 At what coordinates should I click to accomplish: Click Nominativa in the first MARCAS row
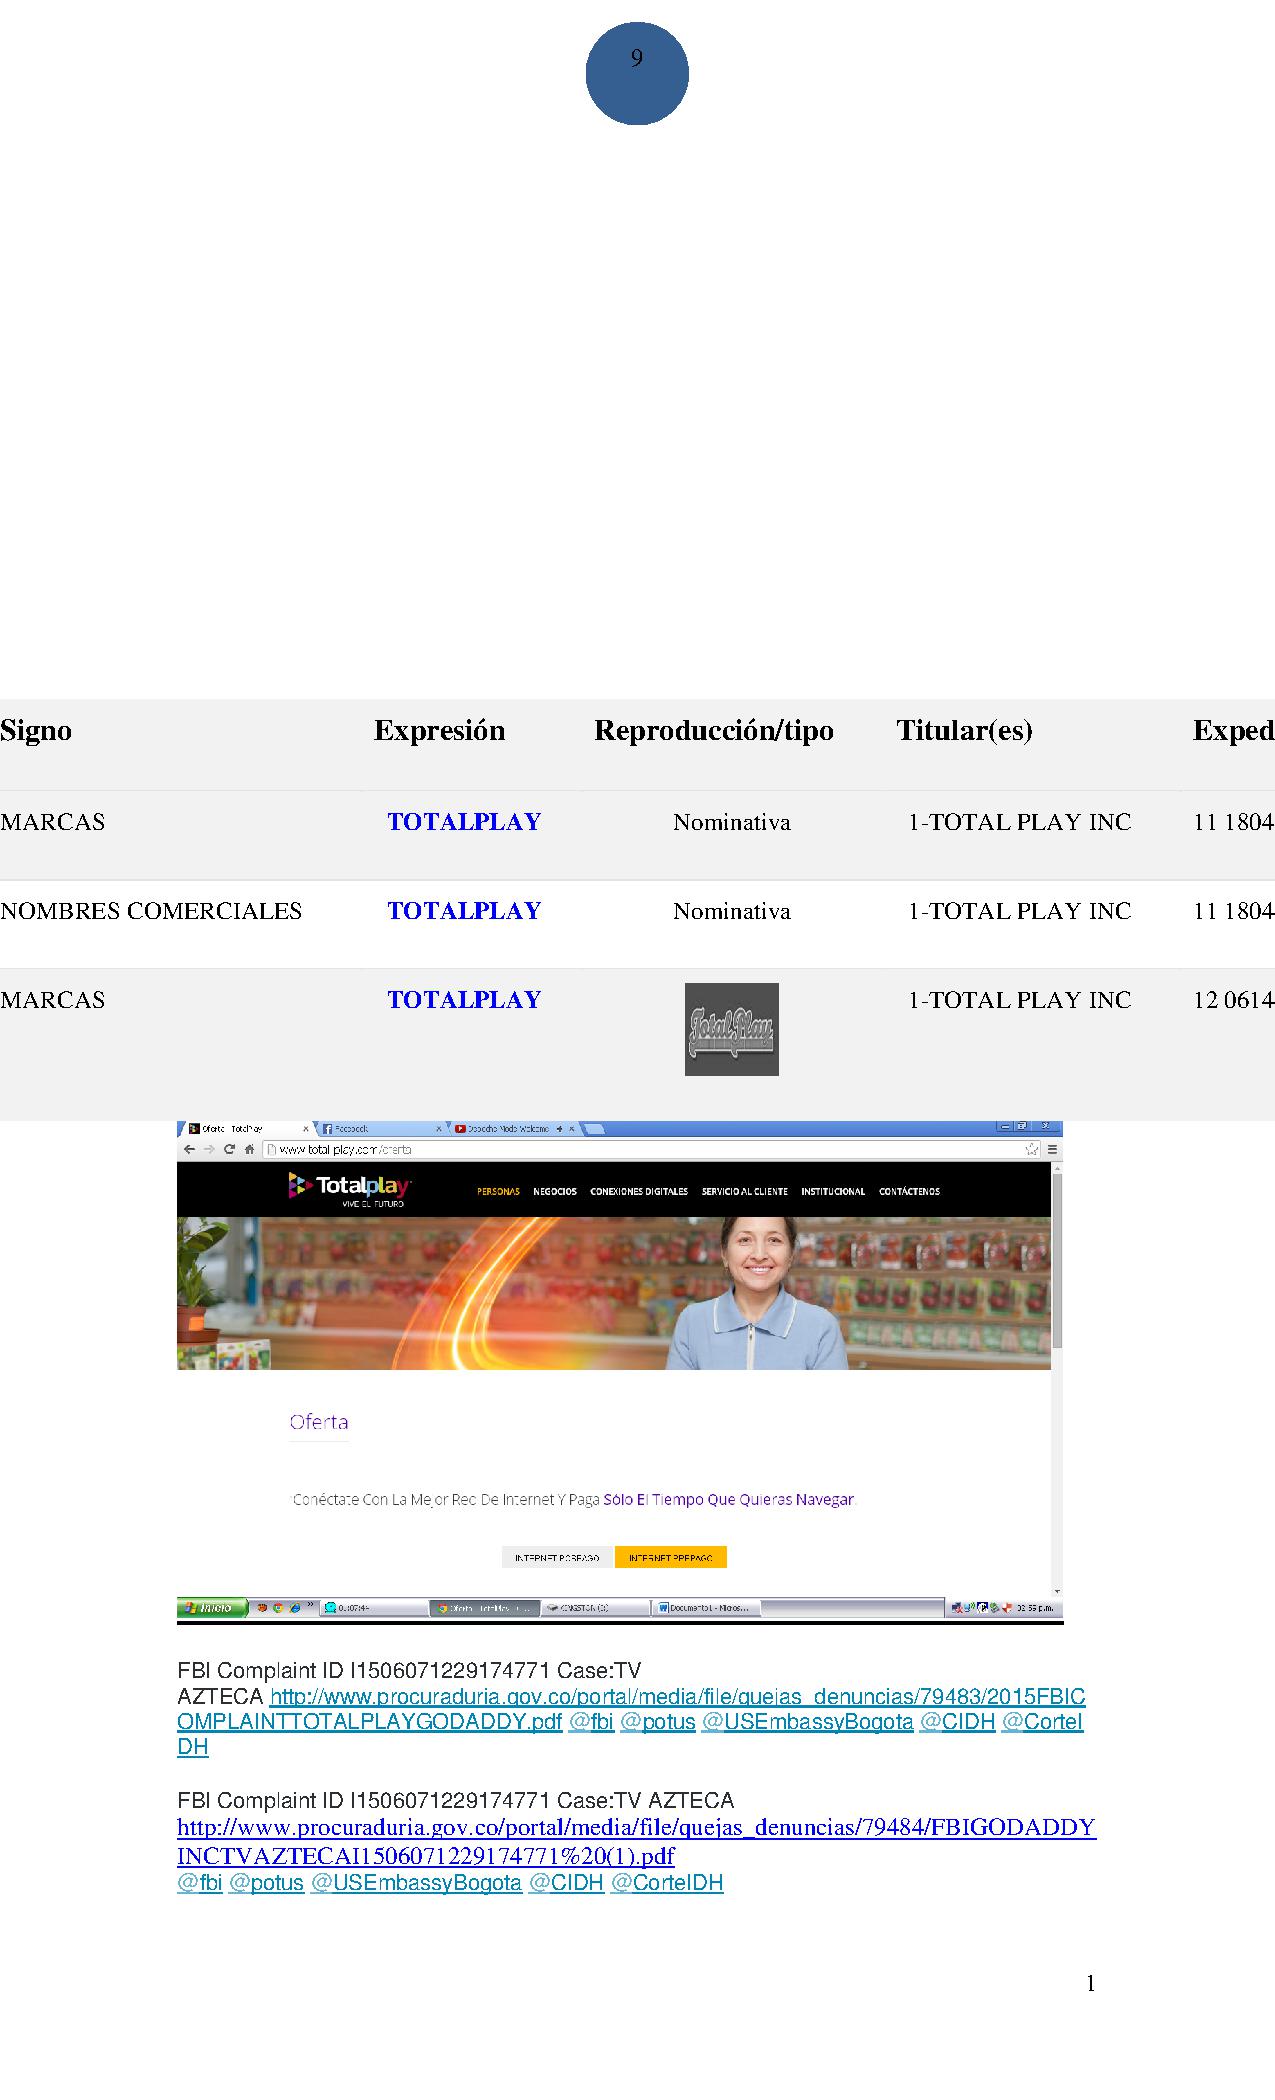click(732, 822)
